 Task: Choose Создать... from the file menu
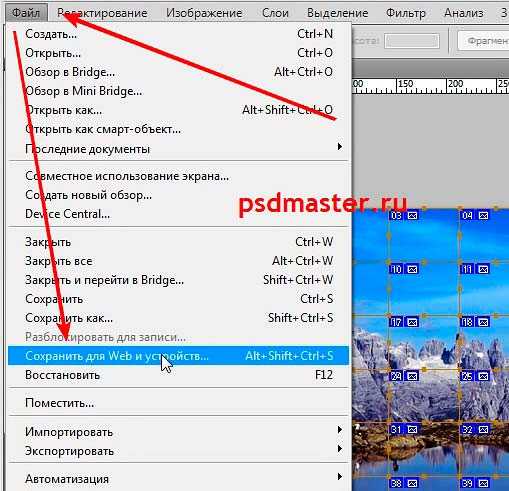178,34
